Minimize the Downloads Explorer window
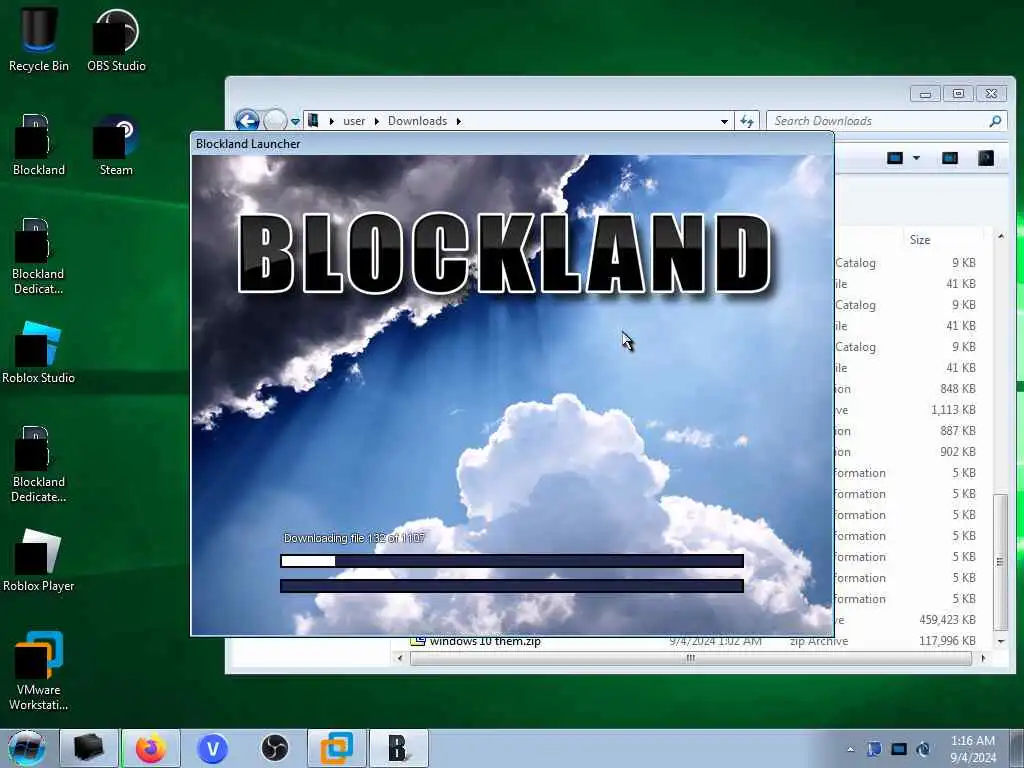 click(x=925, y=94)
